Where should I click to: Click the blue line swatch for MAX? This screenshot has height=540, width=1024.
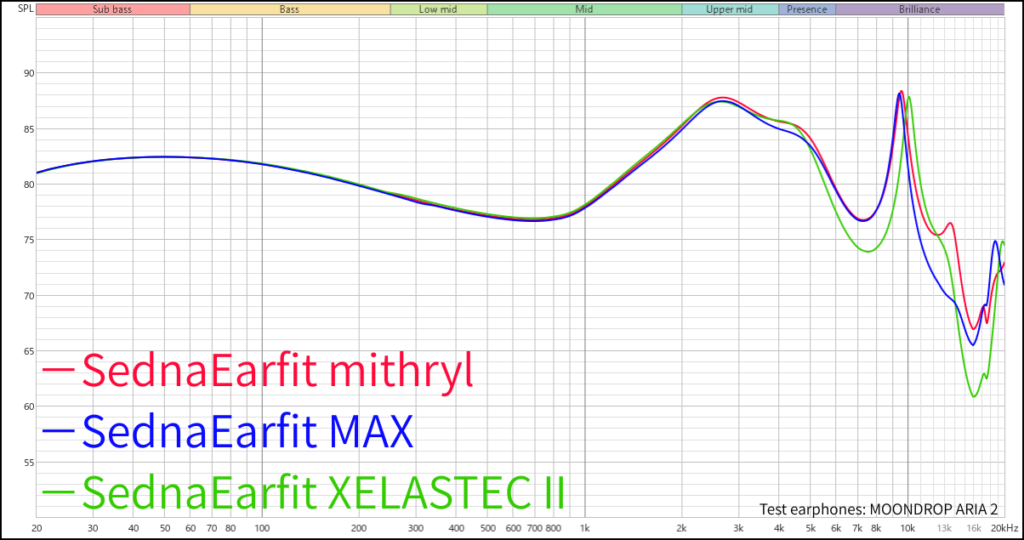pyautogui.click(x=59, y=432)
